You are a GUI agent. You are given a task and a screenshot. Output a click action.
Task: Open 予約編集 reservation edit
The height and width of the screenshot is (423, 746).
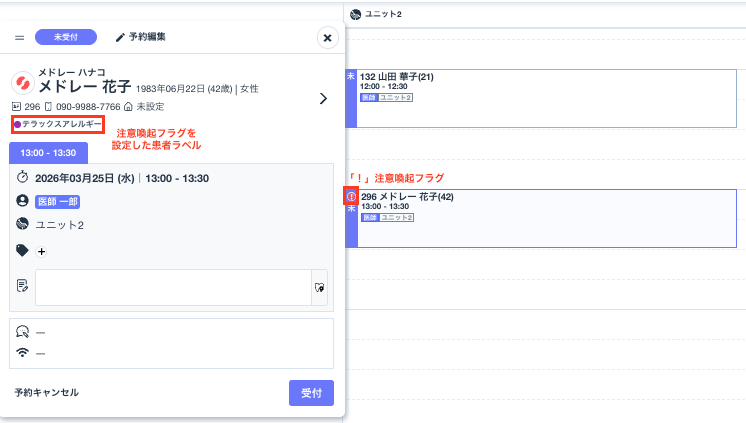tap(140, 37)
